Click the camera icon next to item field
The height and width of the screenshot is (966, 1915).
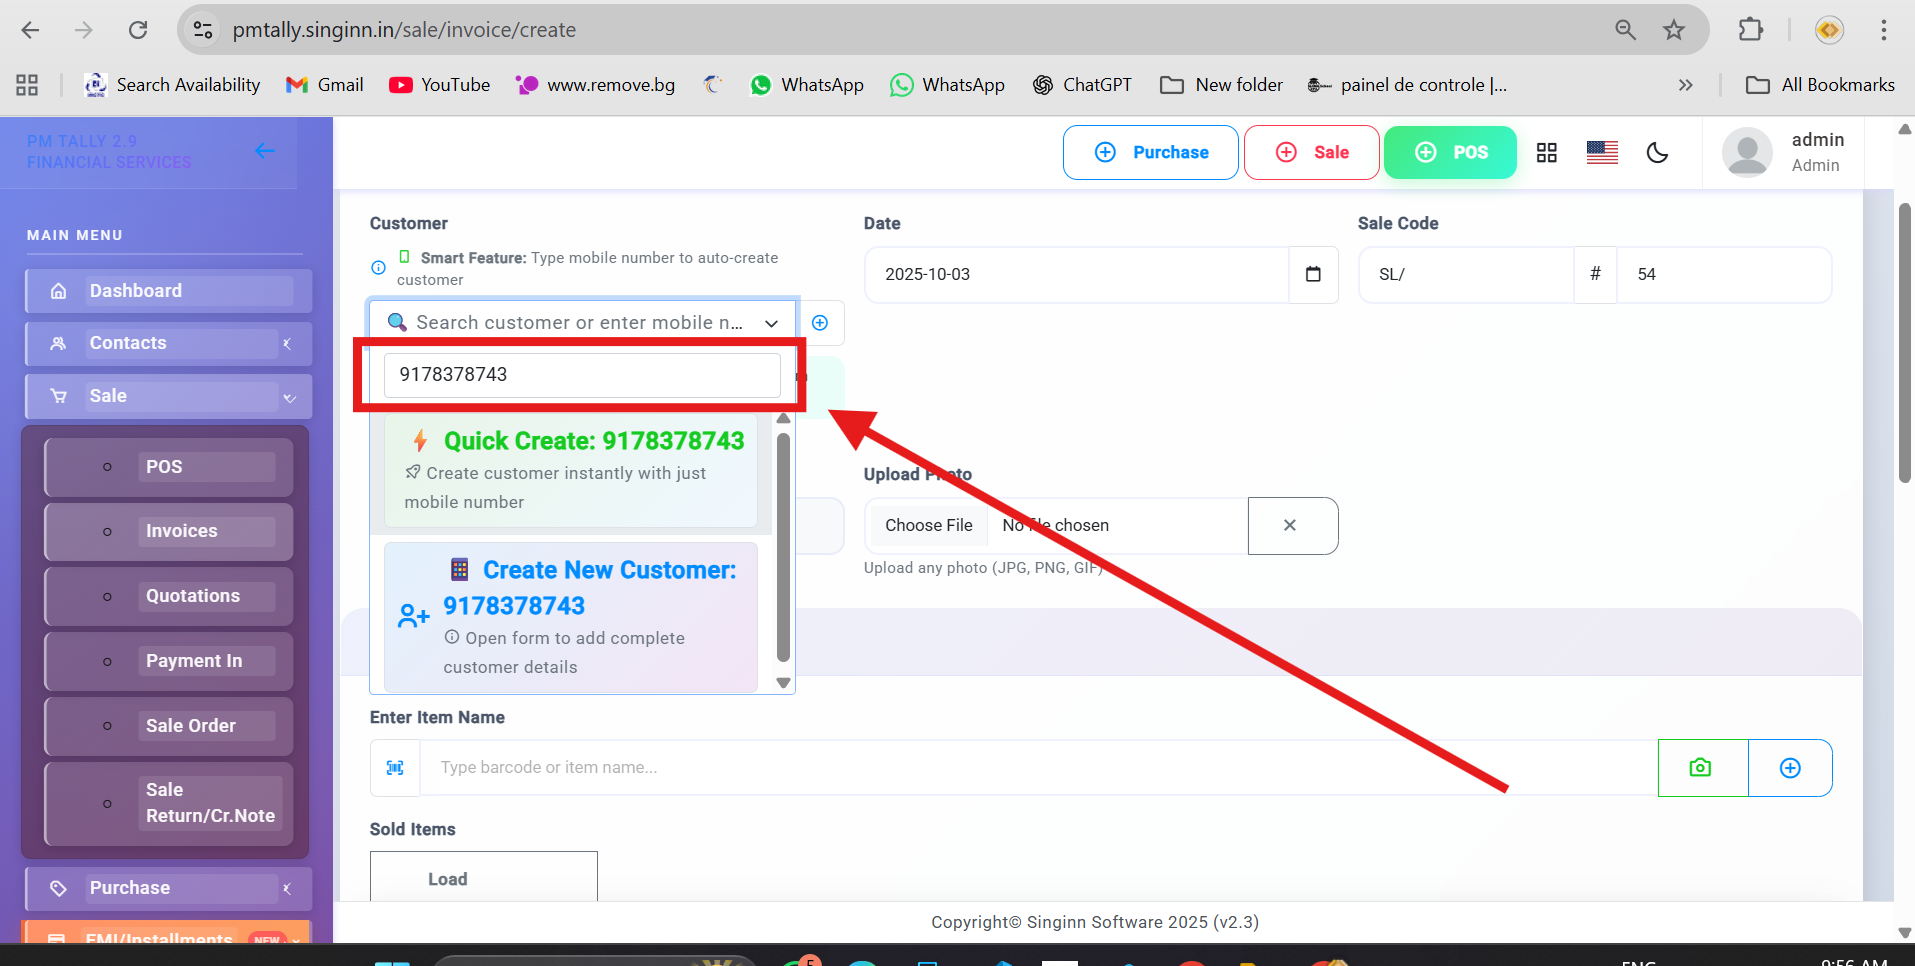[1701, 768]
